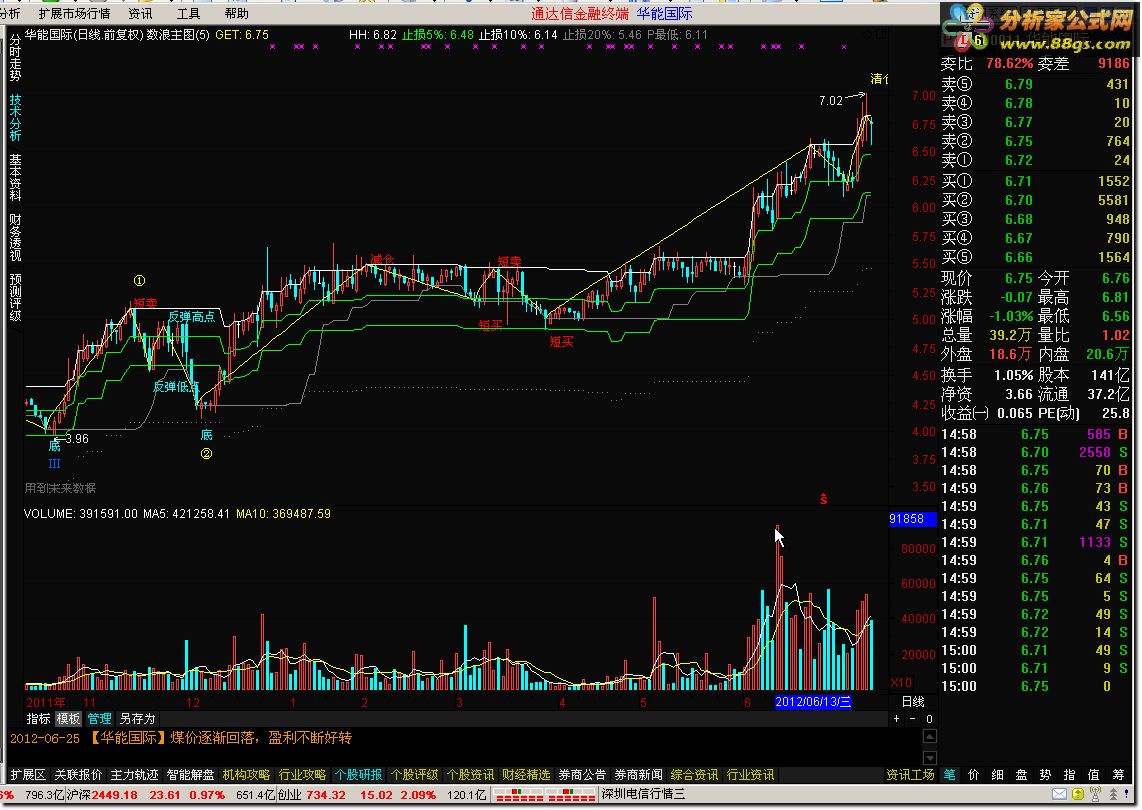1142x810 pixels.
Task: Open the 帮助 menu
Action: [x=236, y=13]
